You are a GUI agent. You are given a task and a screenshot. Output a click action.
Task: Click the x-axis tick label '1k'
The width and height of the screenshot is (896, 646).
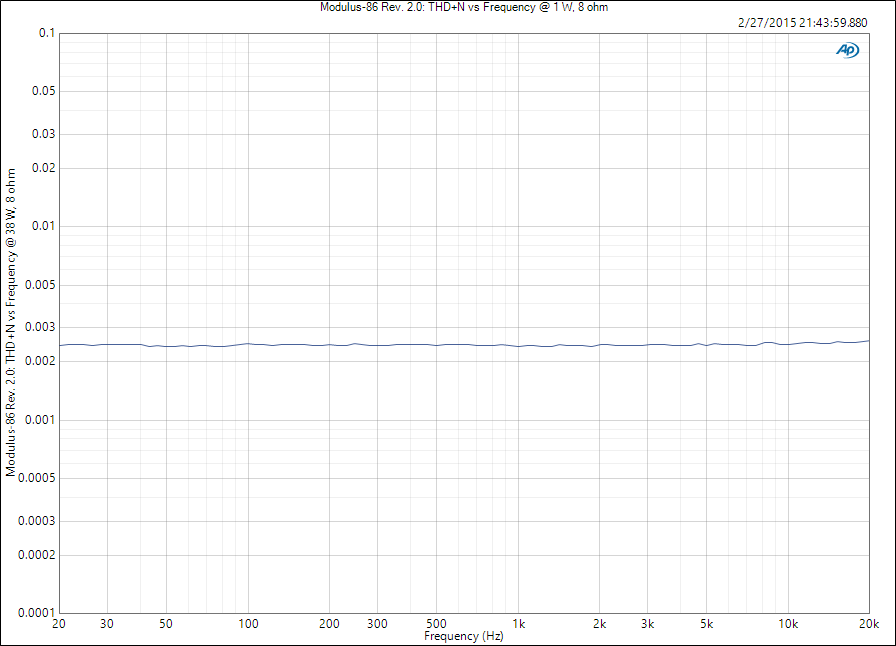click(x=518, y=624)
